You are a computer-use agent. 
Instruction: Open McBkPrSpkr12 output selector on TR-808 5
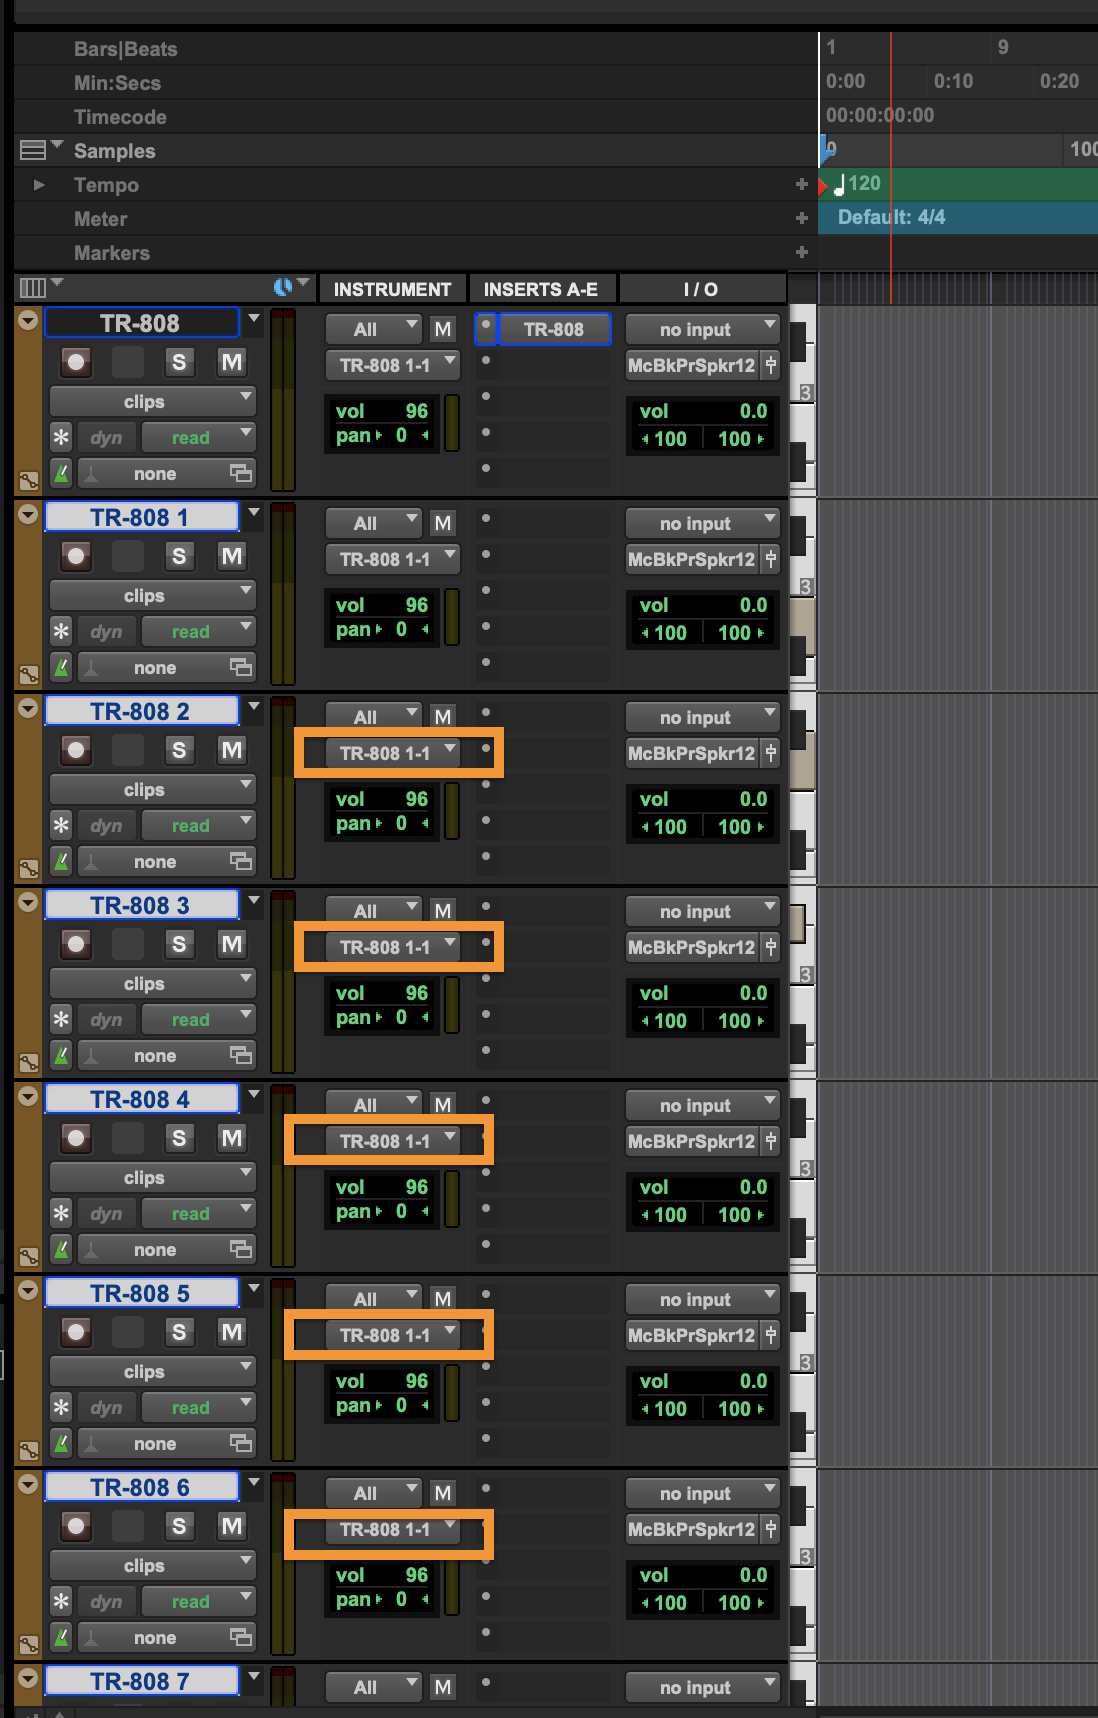(x=692, y=1335)
